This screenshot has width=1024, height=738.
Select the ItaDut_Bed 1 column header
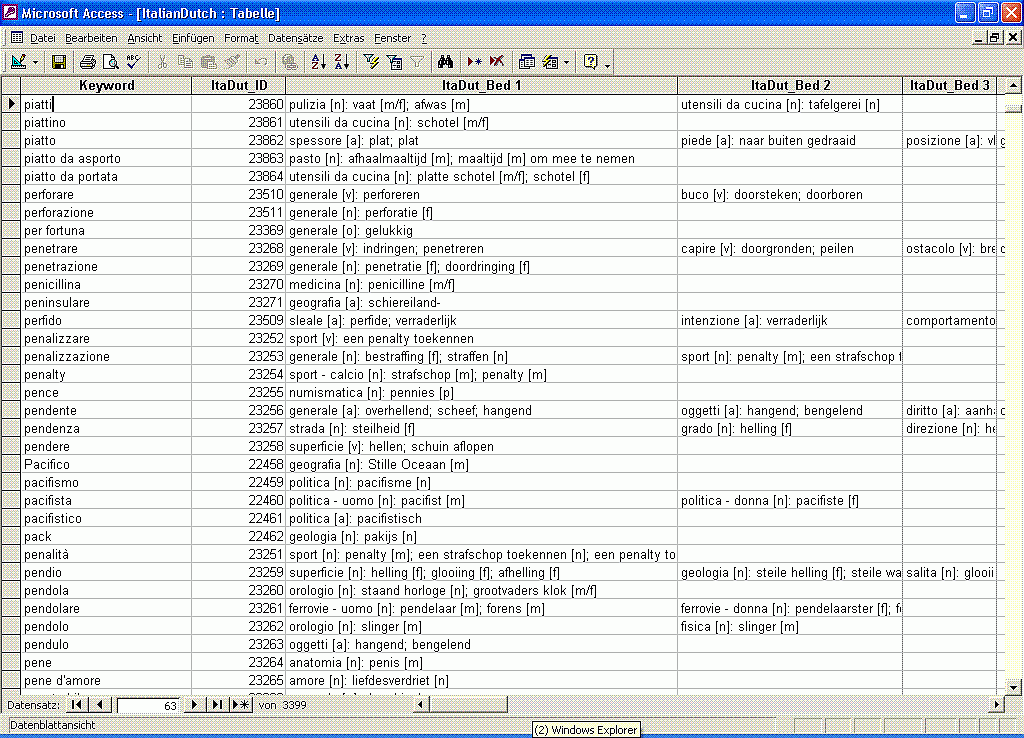(482, 85)
